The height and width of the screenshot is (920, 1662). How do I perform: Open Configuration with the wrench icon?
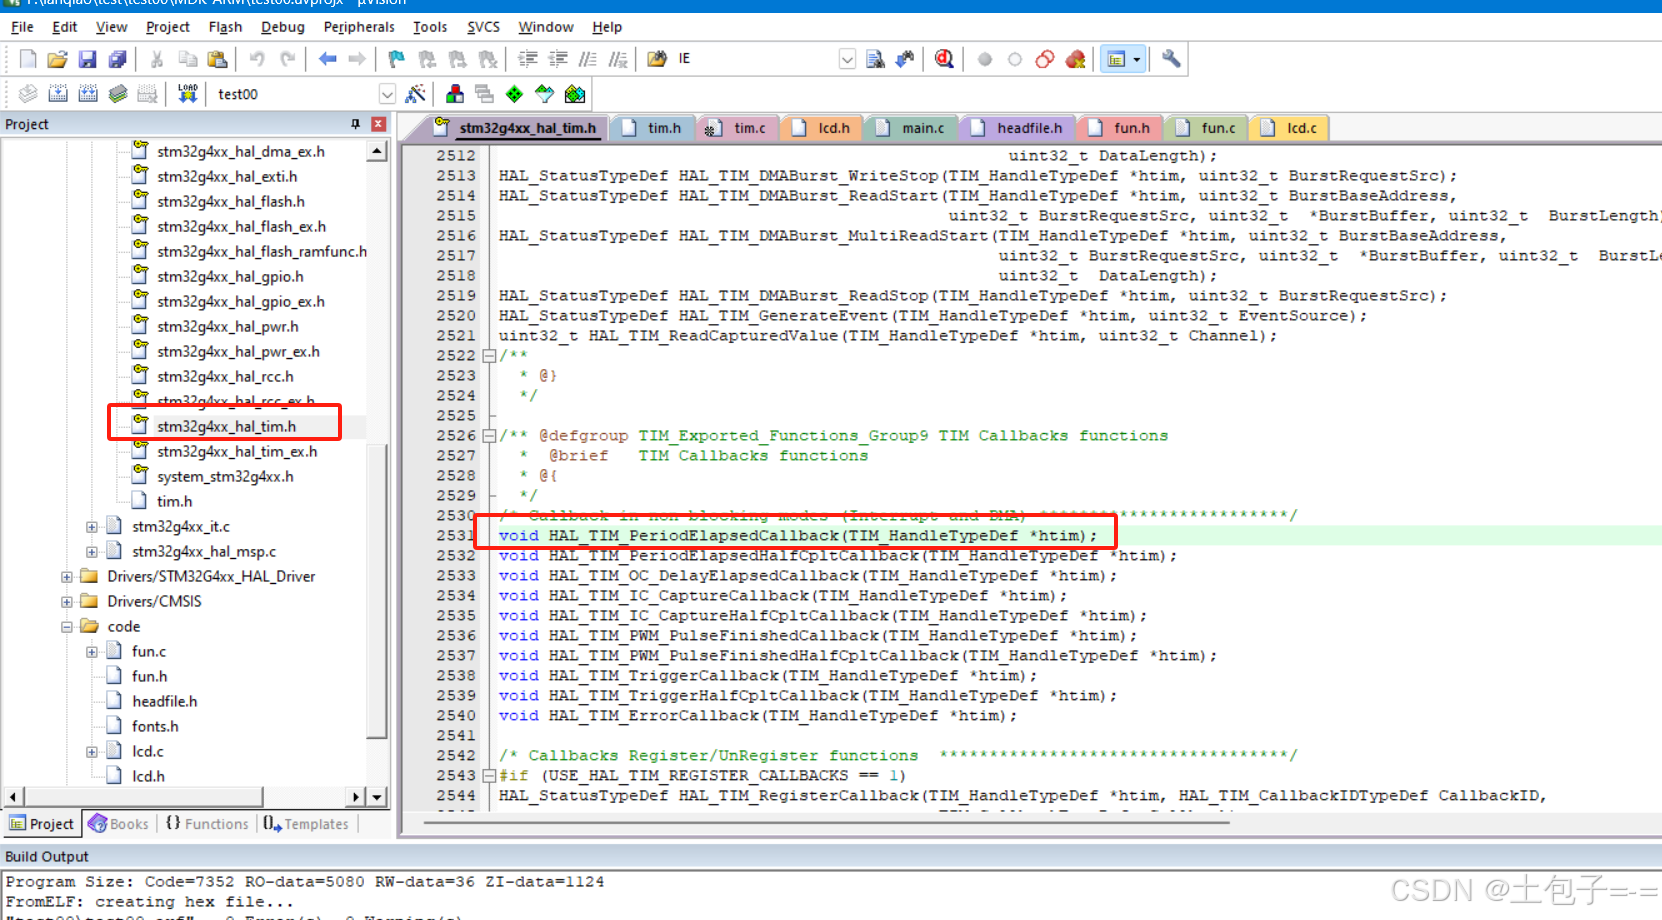[x=1171, y=59]
